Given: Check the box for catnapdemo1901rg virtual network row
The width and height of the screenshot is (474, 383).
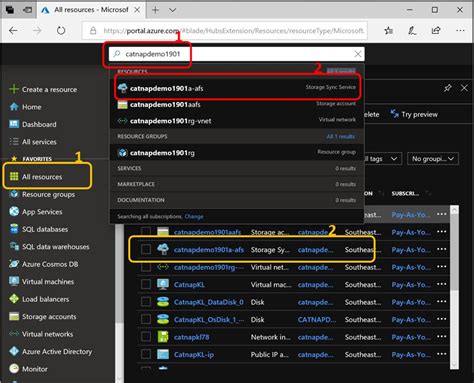Looking at the screenshot, I should (x=146, y=267).
